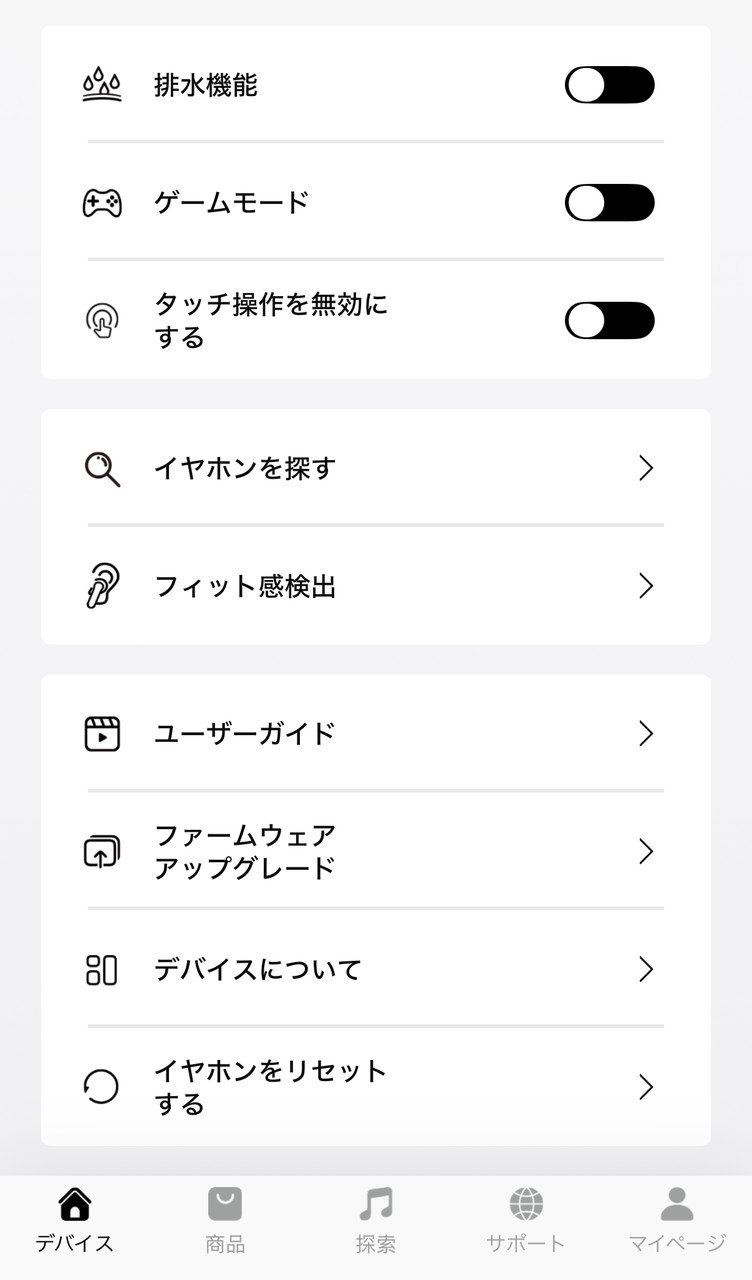Enable the ゲームモード switch
Viewport: 752px width, 1280px height.
[609, 203]
